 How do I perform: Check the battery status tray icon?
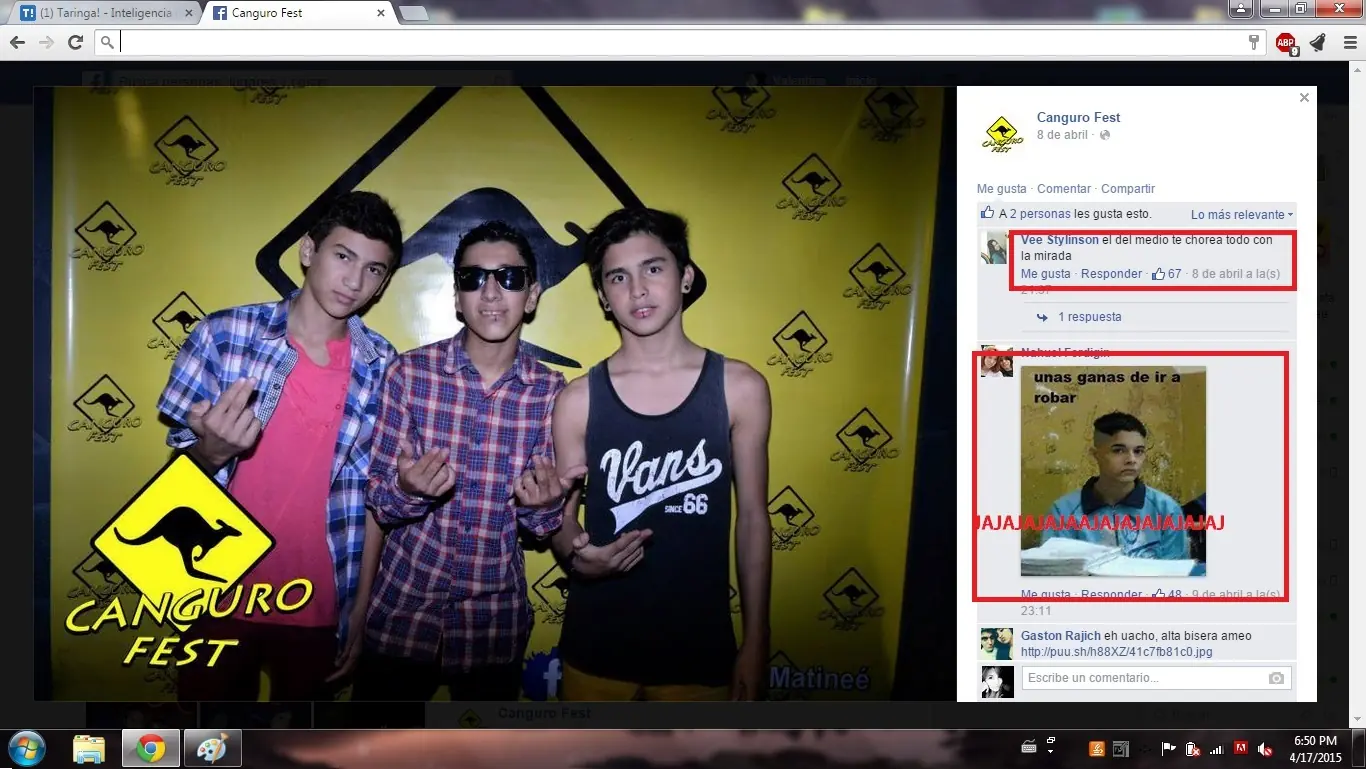pos(1192,749)
